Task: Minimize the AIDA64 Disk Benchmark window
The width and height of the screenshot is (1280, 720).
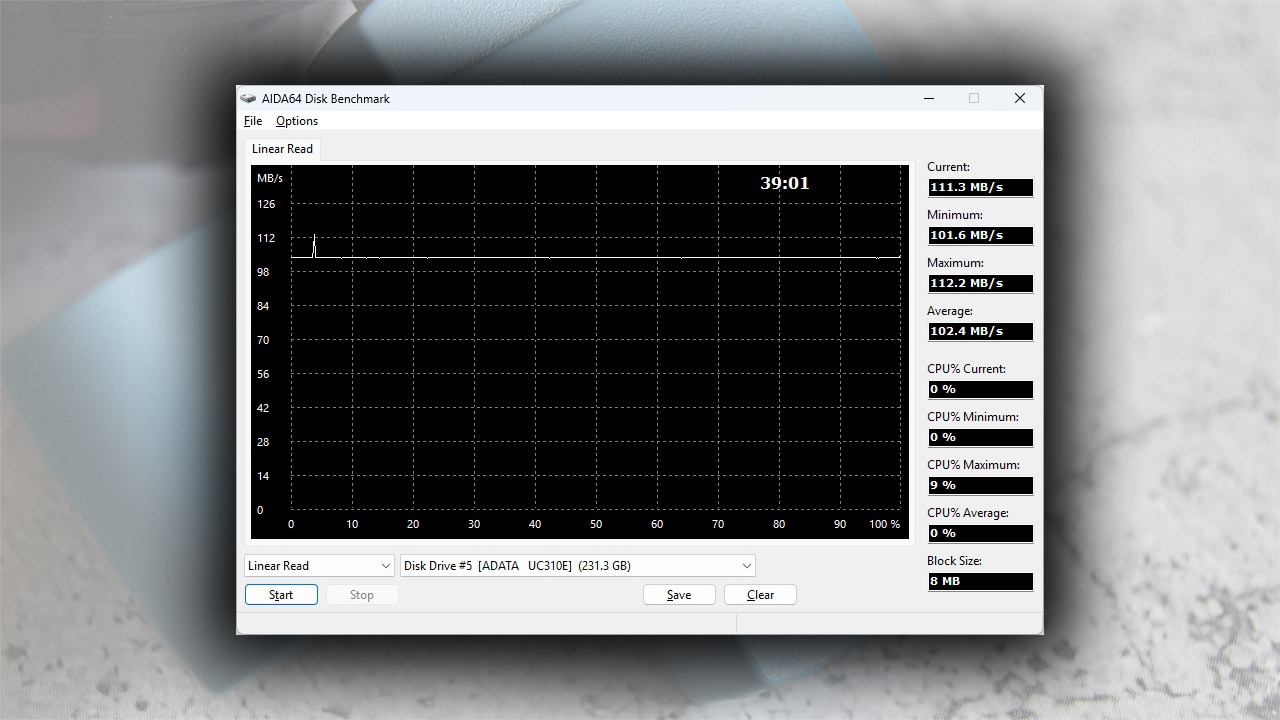Action: coord(929,98)
